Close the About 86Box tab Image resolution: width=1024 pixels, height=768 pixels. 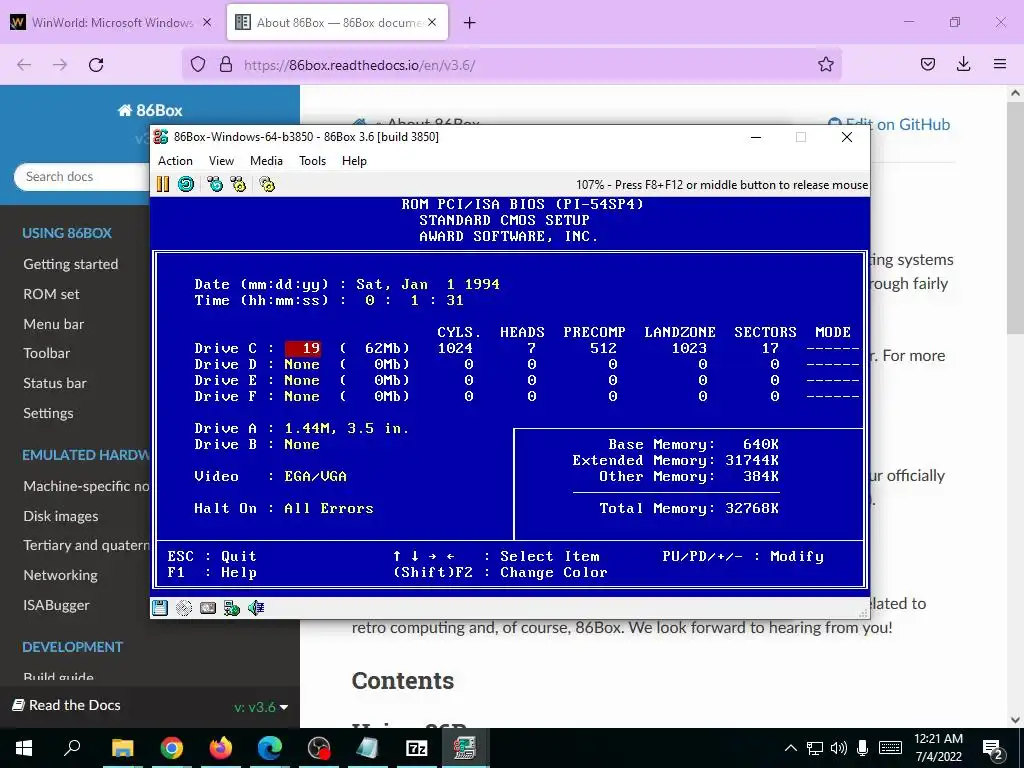tap(432, 22)
